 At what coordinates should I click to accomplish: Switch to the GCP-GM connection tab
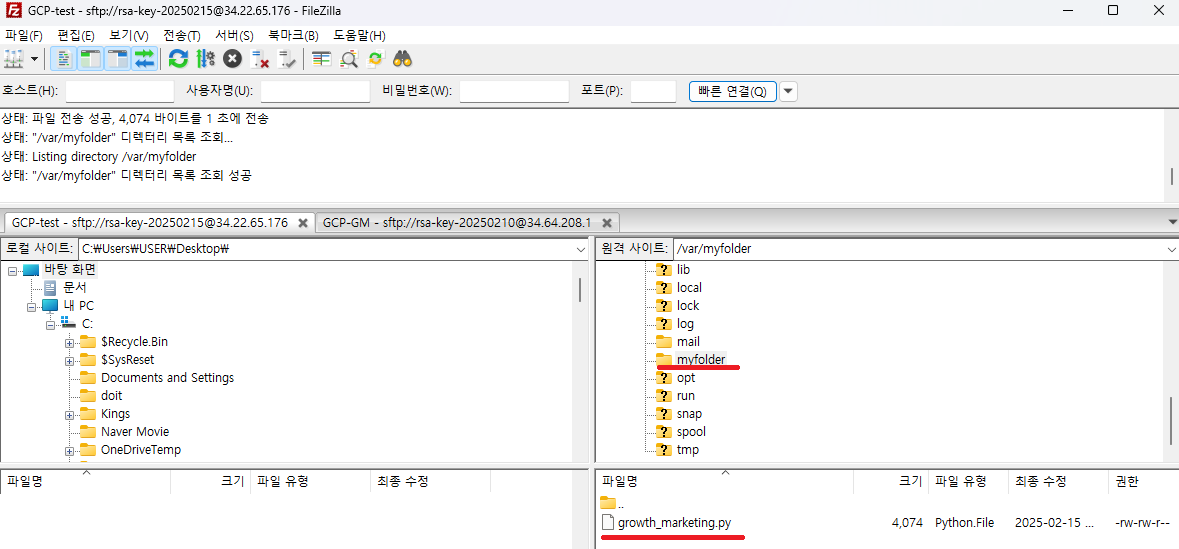[456, 223]
